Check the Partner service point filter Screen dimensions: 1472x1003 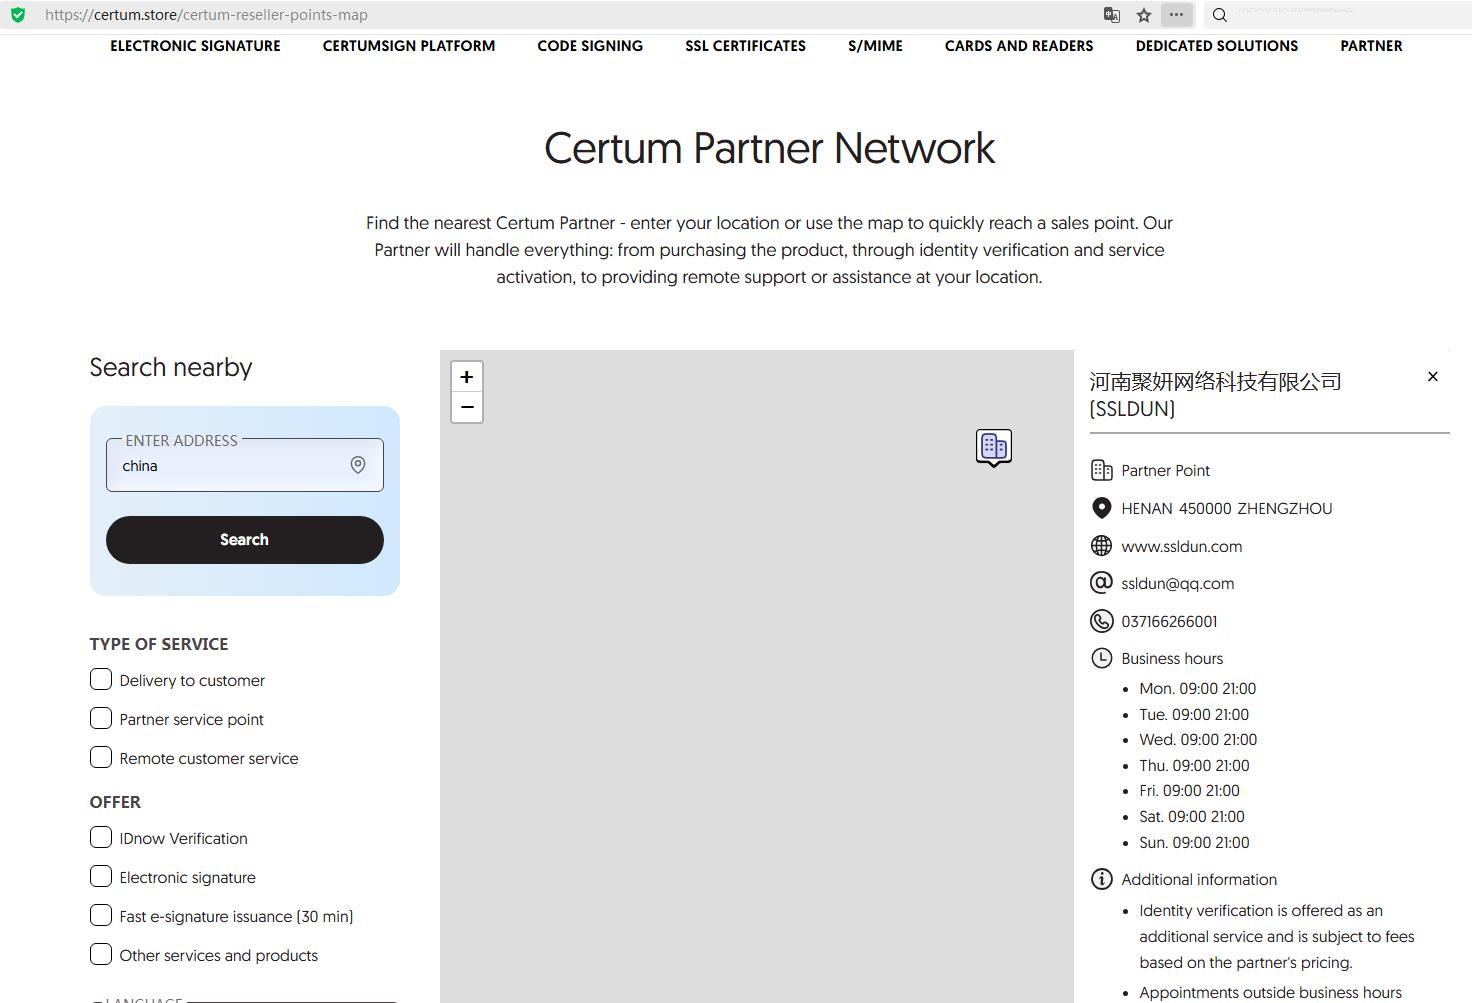(x=101, y=719)
